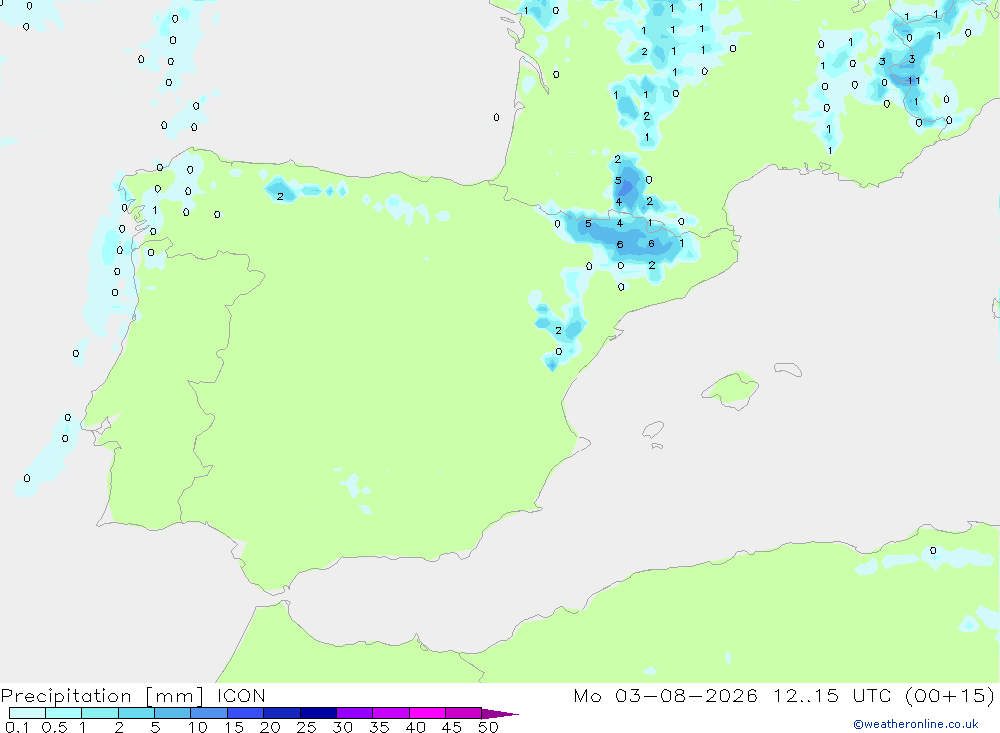1000x733 pixels.
Task: Click the '25' legend scale label
Action: coord(306,727)
